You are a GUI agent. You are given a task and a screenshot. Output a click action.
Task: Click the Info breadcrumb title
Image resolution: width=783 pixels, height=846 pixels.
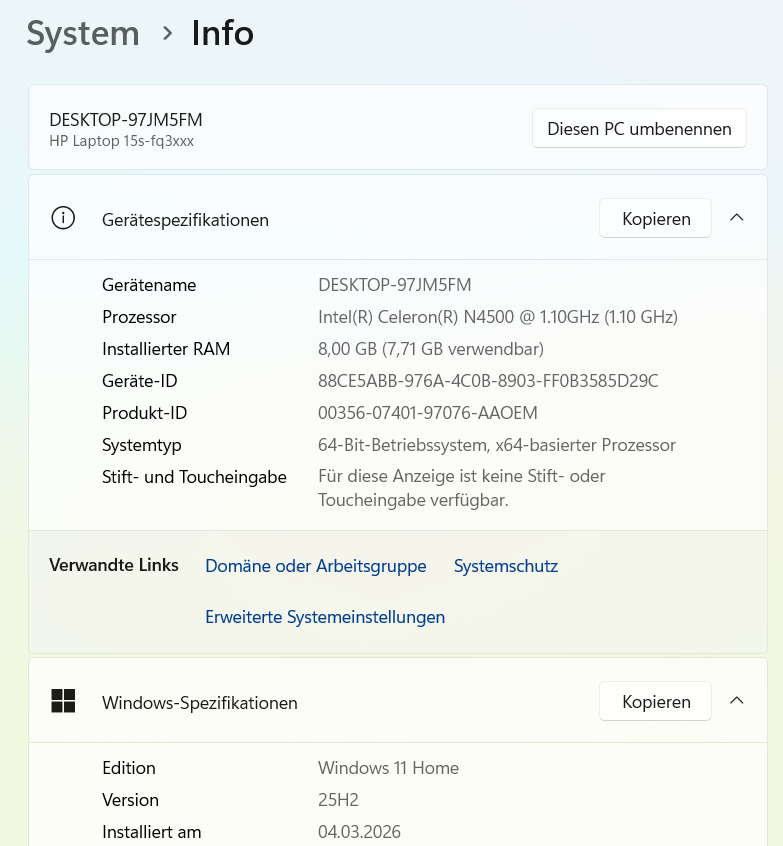(222, 33)
